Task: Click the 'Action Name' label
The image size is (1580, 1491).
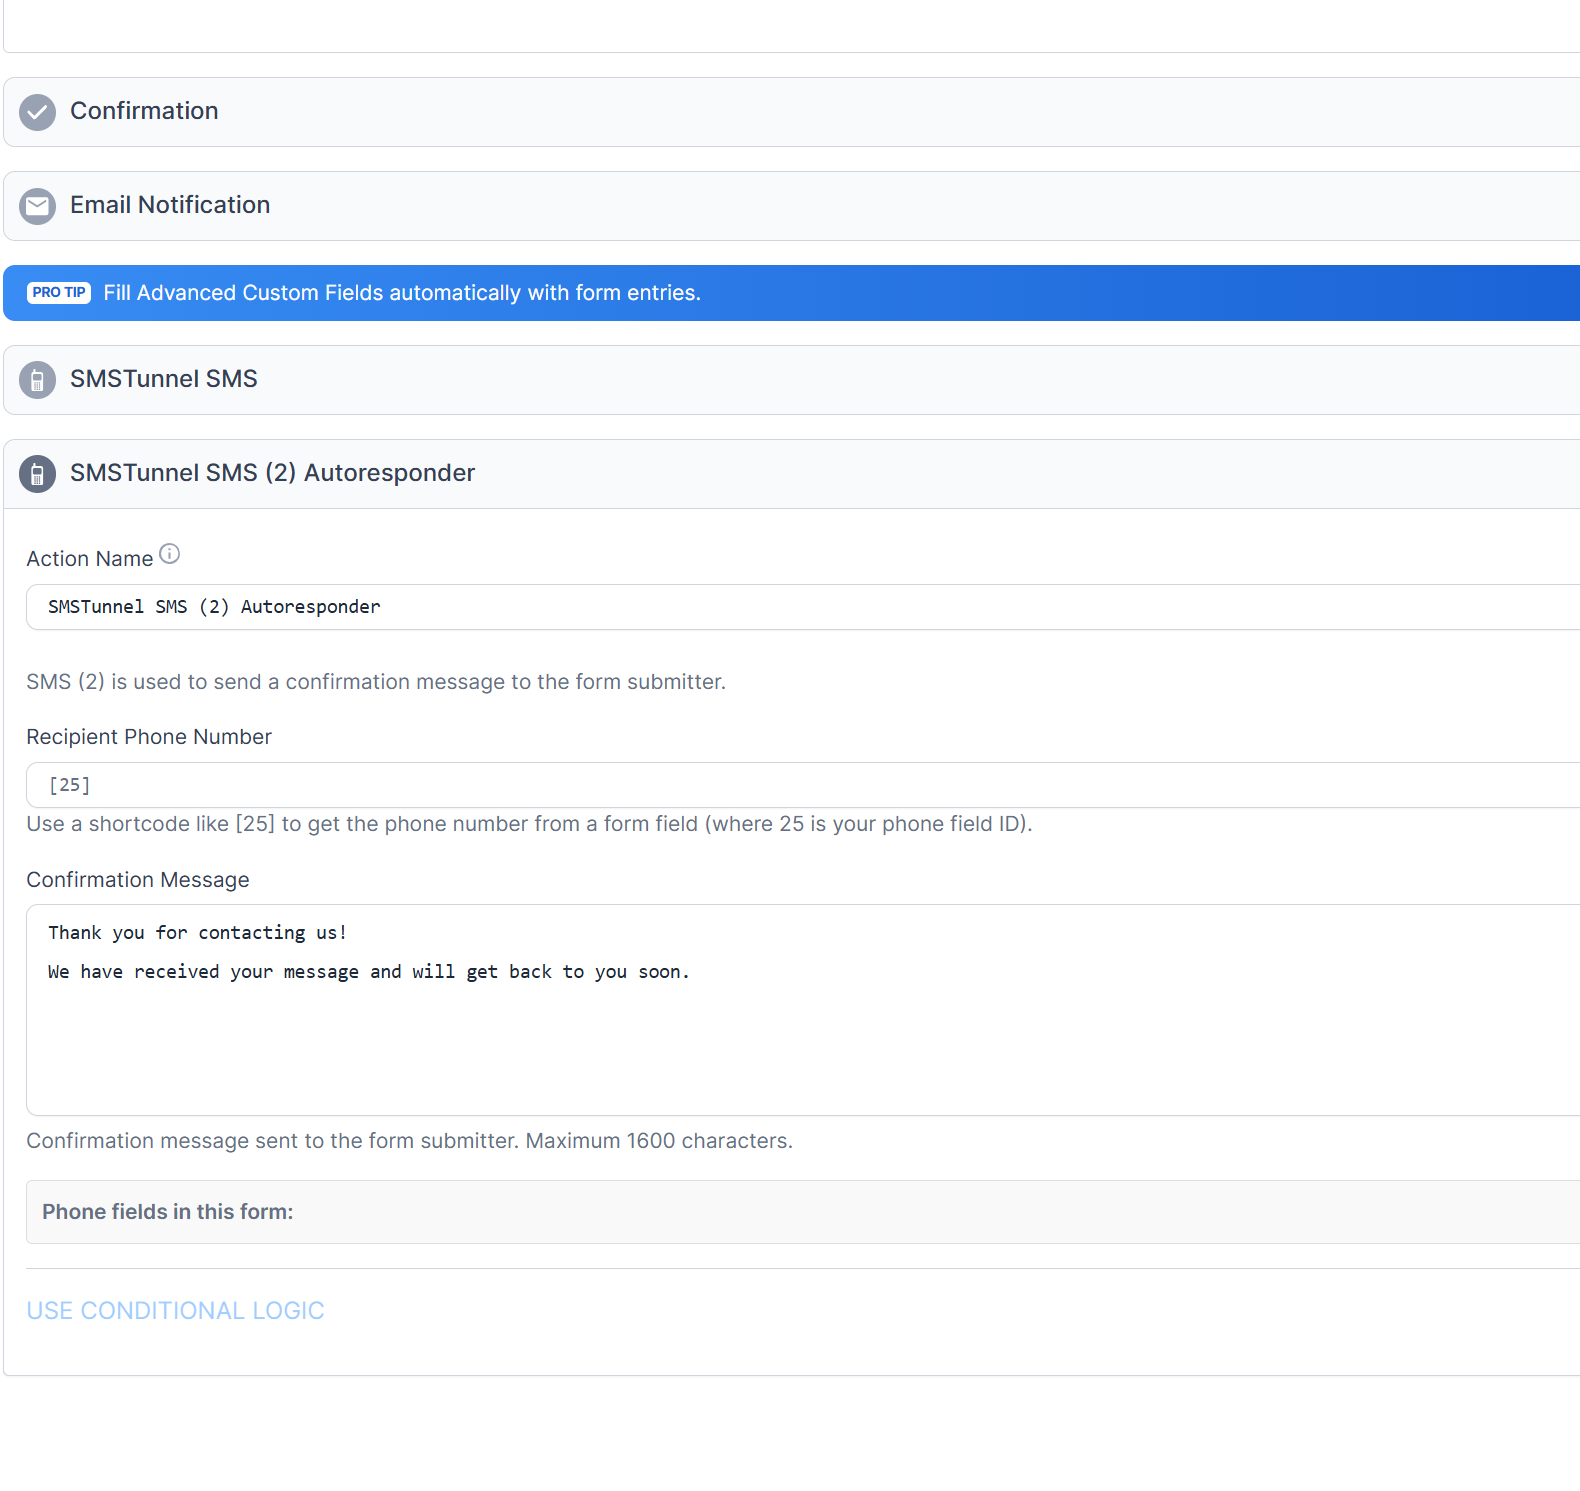Action: pyautogui.click(x=89, y=559)
